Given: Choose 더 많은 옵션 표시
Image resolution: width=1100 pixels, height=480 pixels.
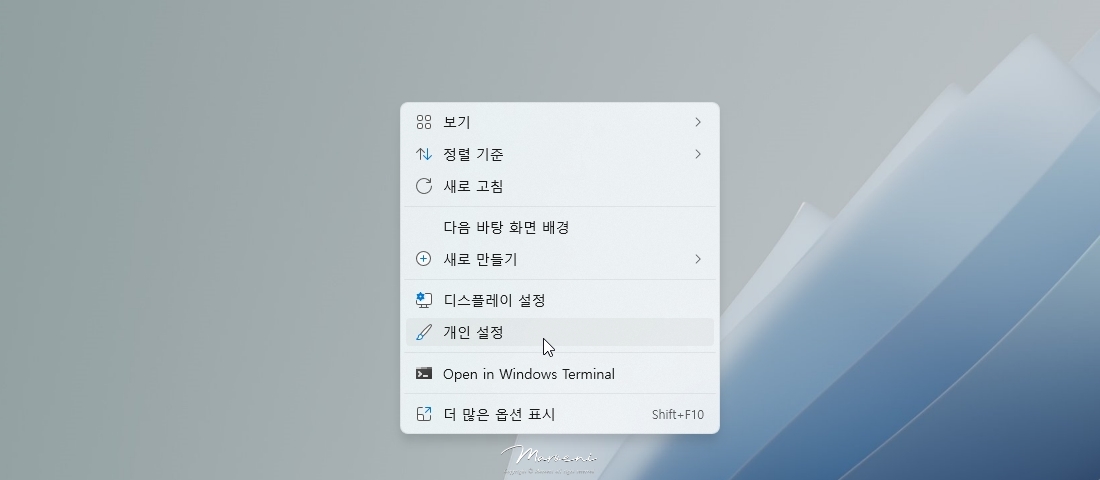Looking at the screenshot, I should [x=560, y=414].
